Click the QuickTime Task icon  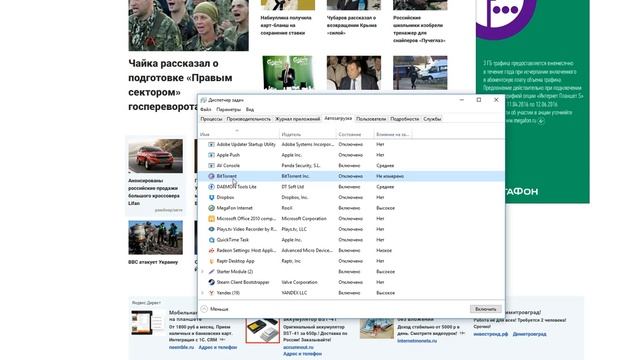[211, 240]
